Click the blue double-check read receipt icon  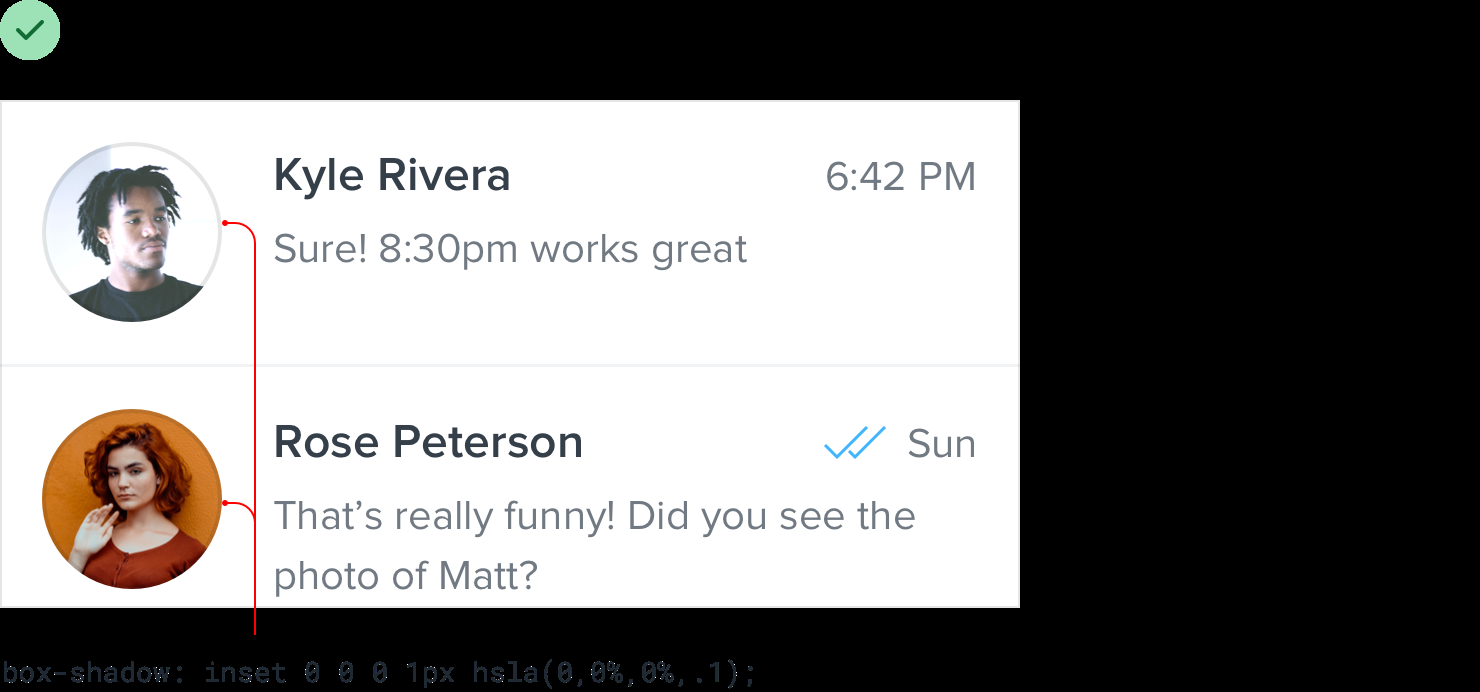pos(855,443)
